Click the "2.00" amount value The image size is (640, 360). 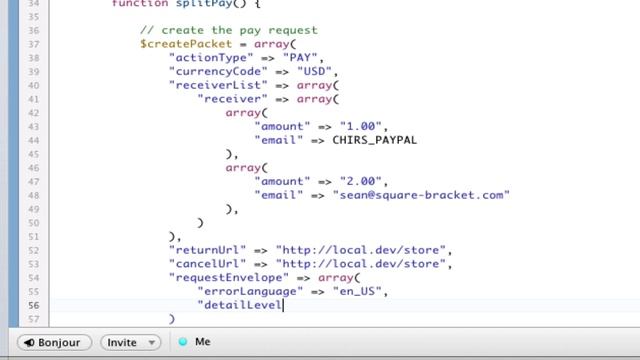coord(360,181)
